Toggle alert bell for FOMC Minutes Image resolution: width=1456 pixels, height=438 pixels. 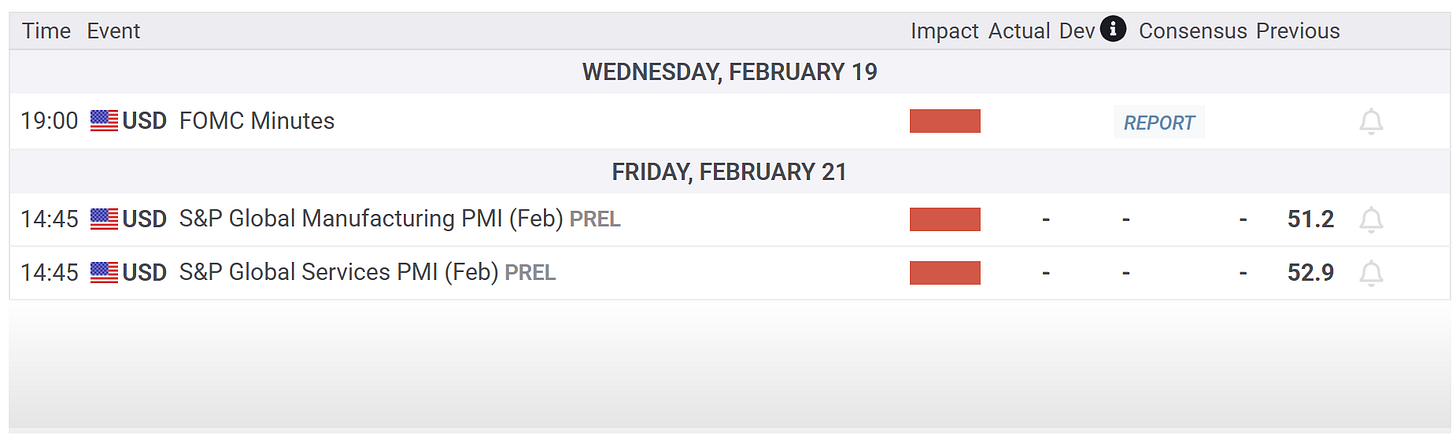pyautogui.click(x=1371, y=122)
